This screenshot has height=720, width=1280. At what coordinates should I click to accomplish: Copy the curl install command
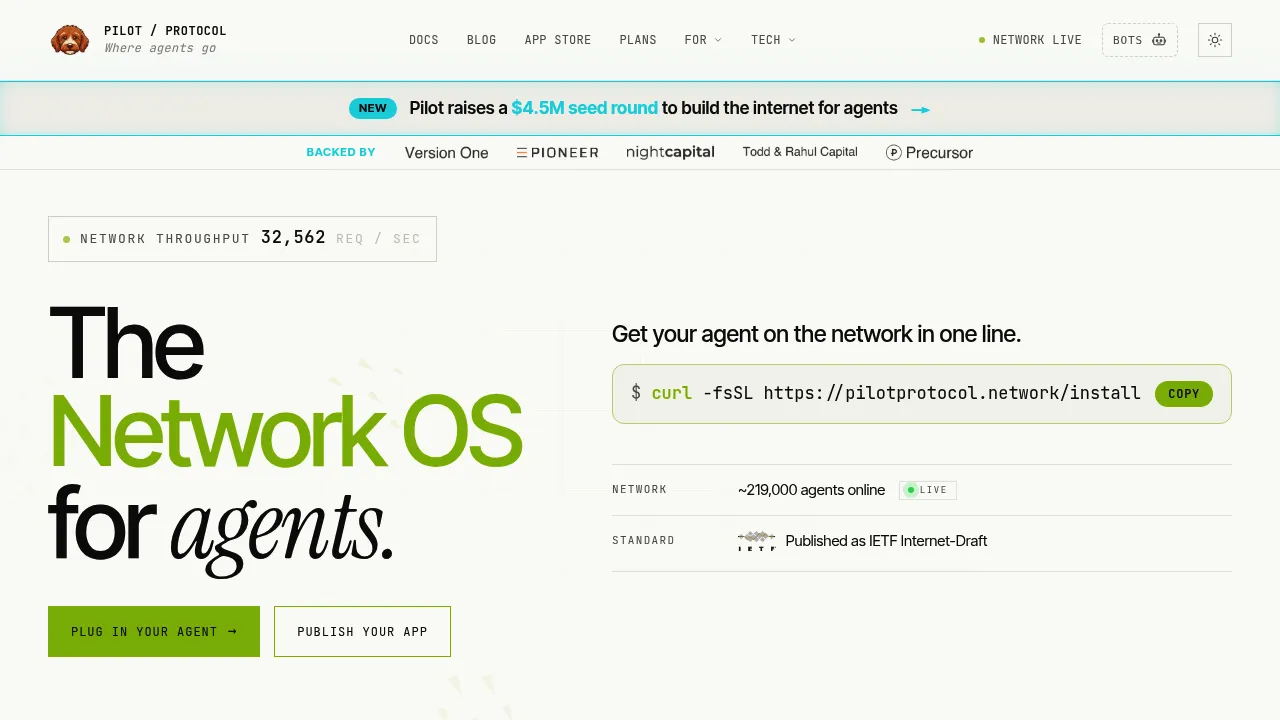(1184, 394)
